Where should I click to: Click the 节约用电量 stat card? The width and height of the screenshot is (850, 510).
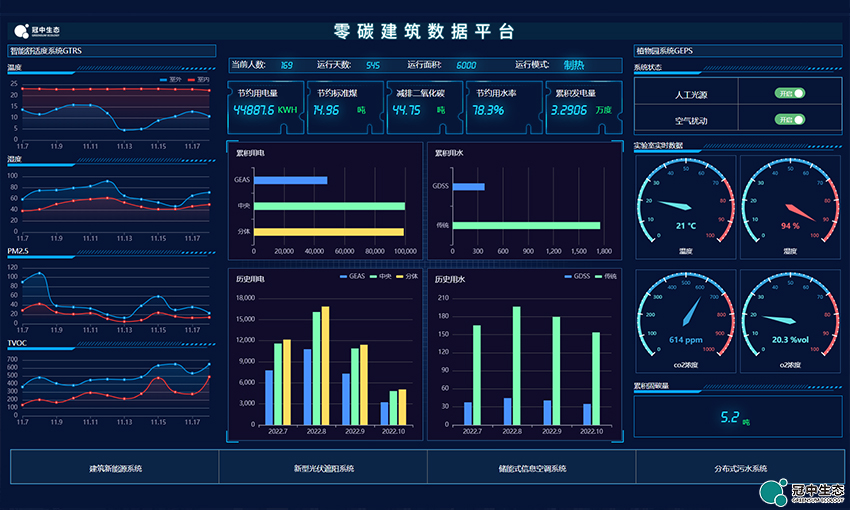click(266, 104)
